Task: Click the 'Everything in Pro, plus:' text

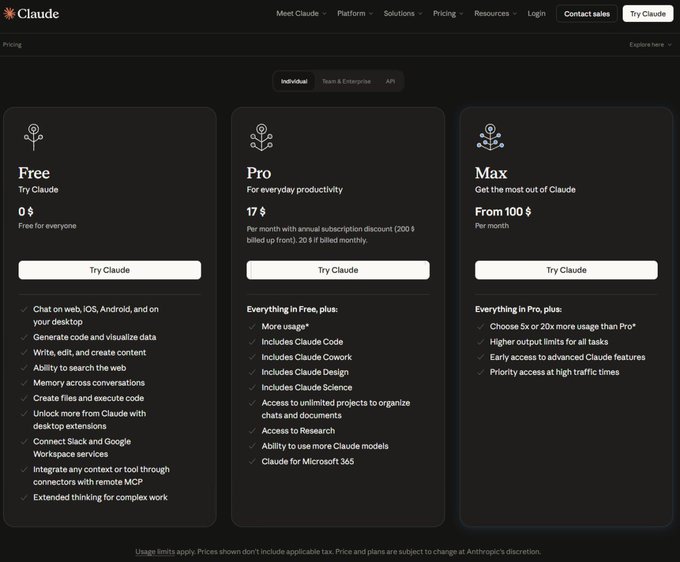Action: coord(518,309)
